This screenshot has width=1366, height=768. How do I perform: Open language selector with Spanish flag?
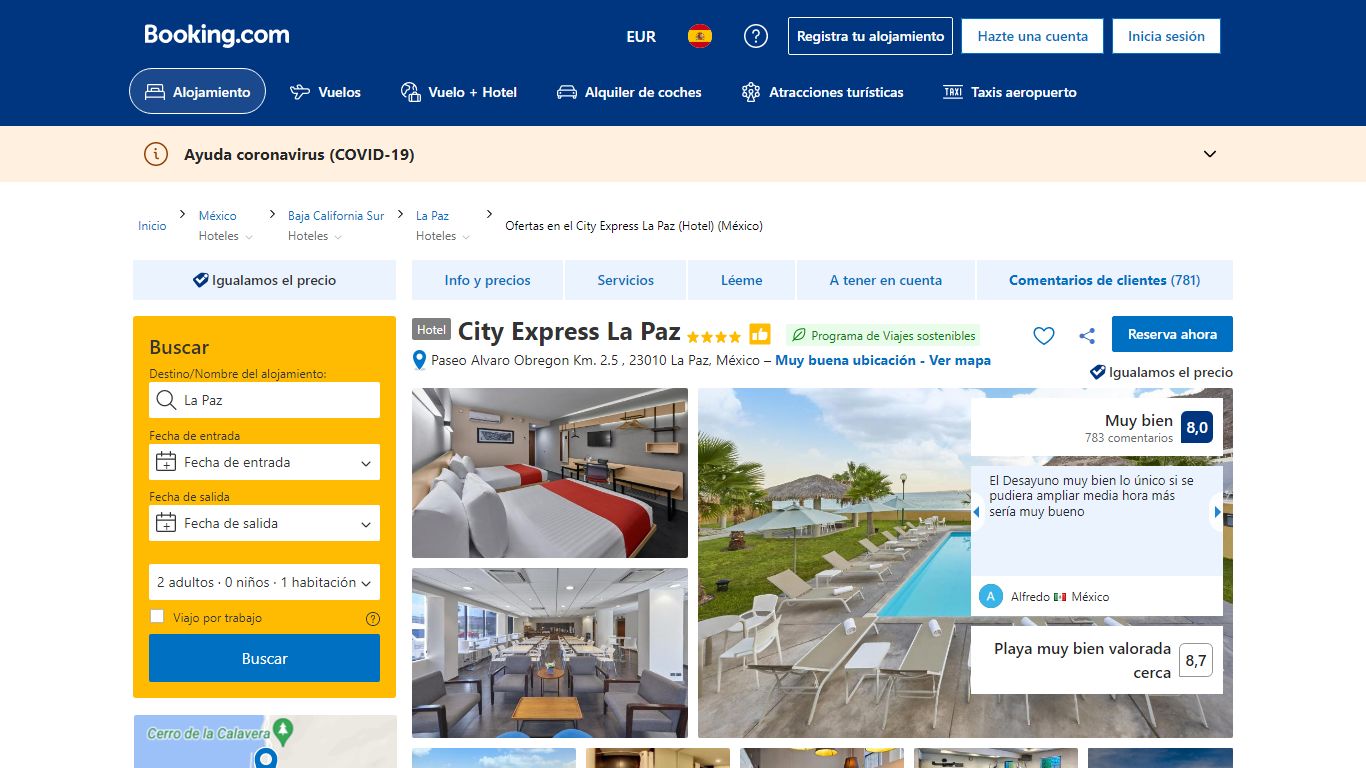click(700, 37)
